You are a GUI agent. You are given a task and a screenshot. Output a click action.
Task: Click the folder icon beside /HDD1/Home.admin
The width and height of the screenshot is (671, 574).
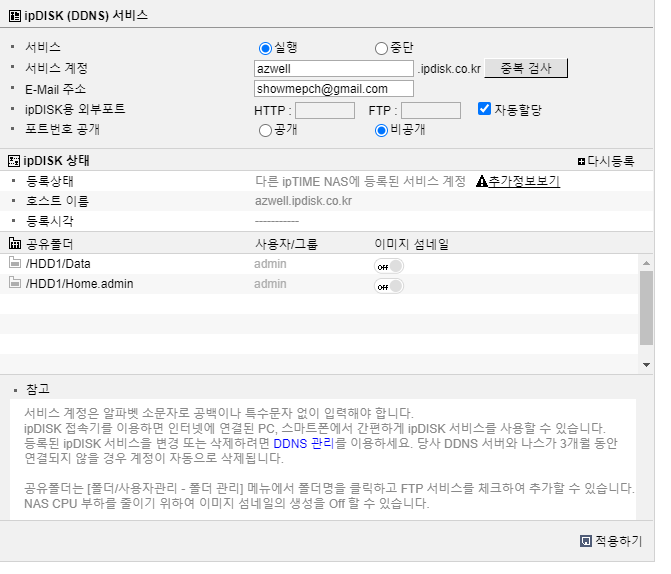point(15,283)
